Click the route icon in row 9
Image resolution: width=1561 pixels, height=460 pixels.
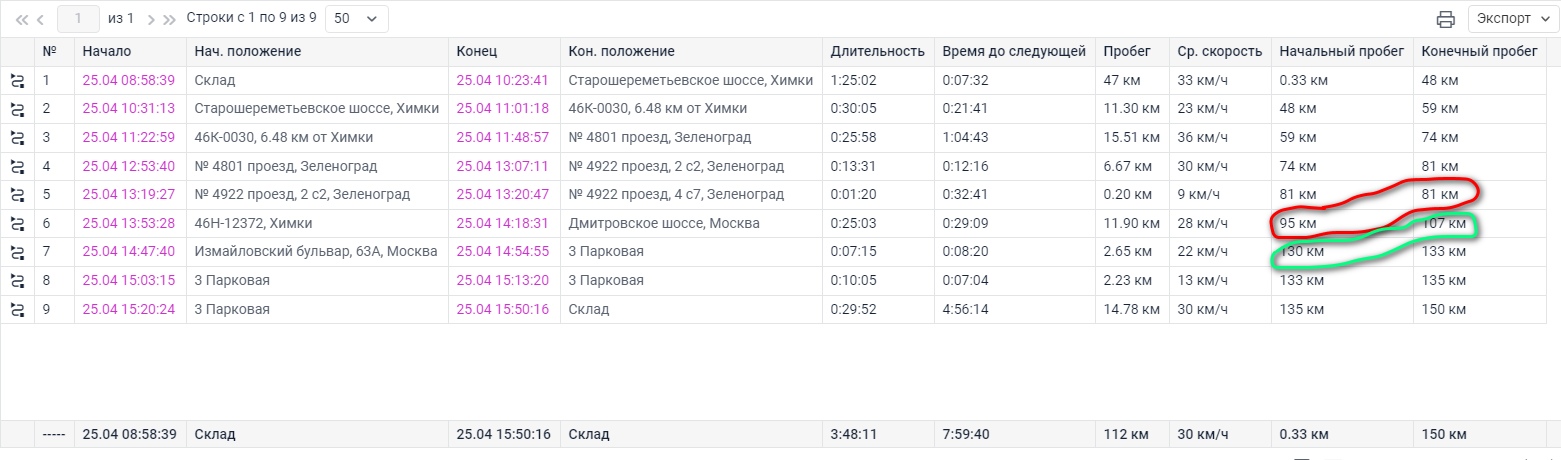point(17,310)
